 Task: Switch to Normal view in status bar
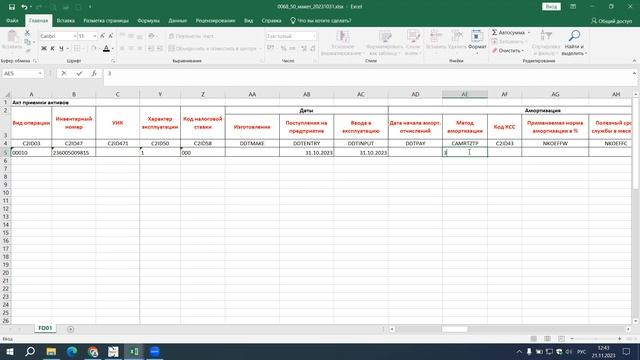533,339
